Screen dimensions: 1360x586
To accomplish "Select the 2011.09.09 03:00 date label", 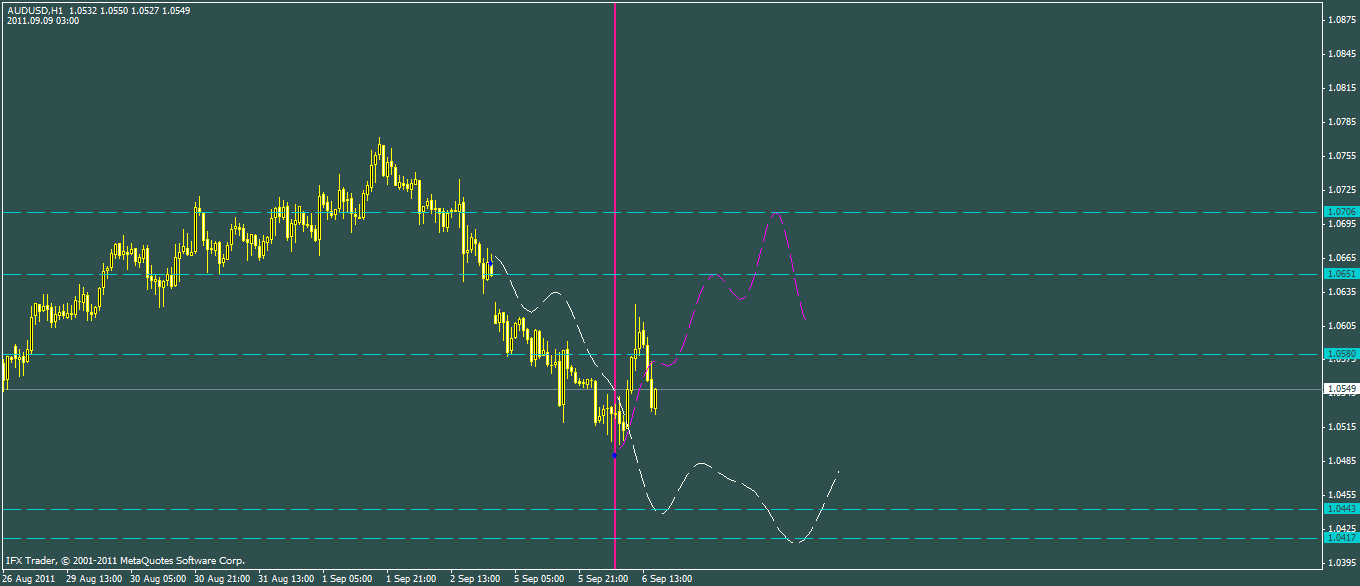I will [x=43, y=21].
